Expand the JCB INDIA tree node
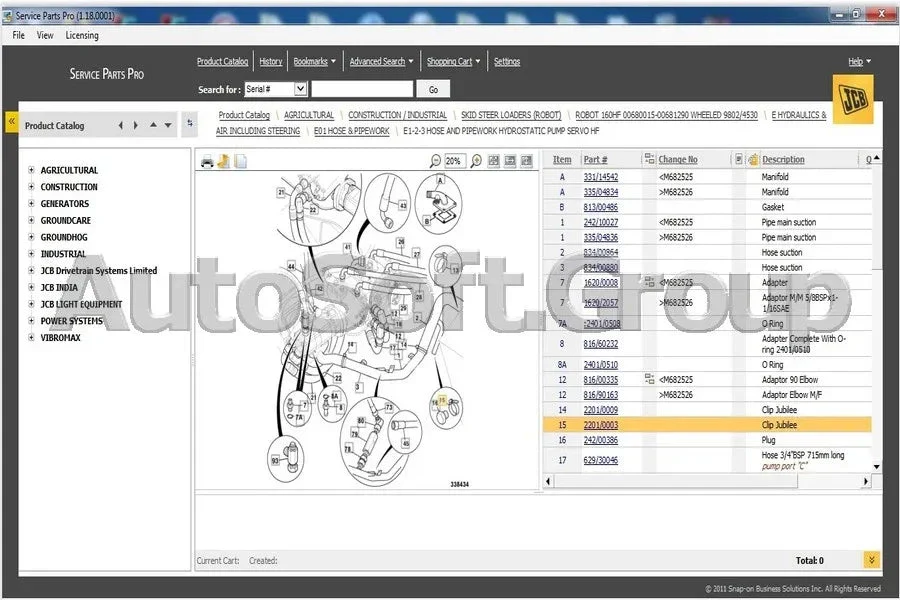 pos(32,287)
